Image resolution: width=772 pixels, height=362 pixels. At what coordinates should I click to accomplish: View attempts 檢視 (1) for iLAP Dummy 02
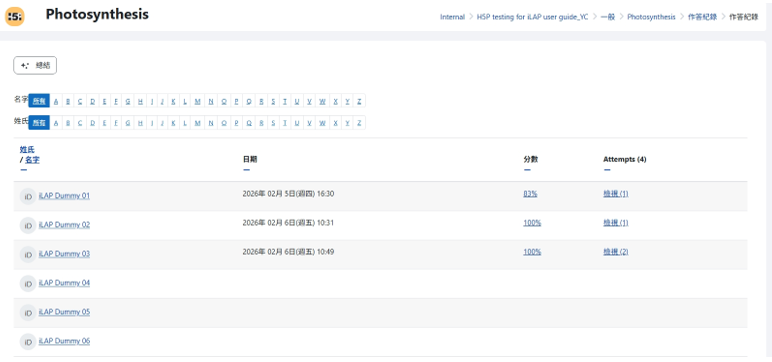pyautogui.click(x=615, y=223)
